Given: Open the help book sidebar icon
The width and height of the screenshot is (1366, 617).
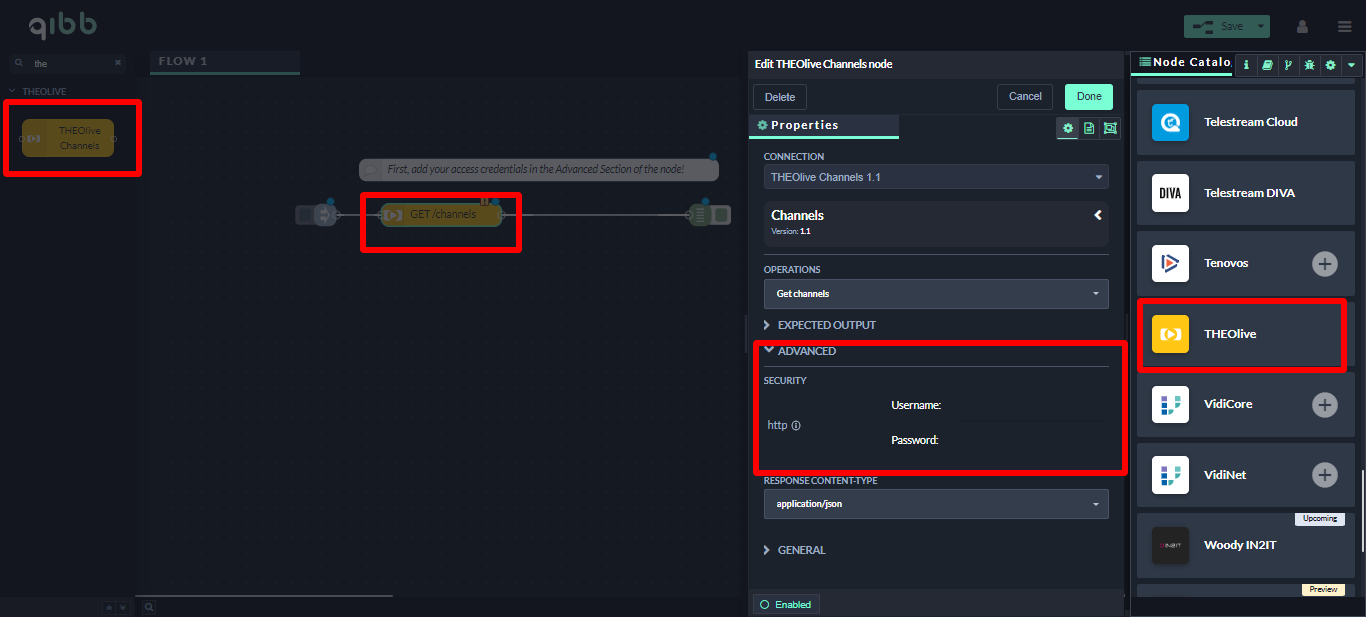Looking at the screenshot, I should tap(1267, 65).
